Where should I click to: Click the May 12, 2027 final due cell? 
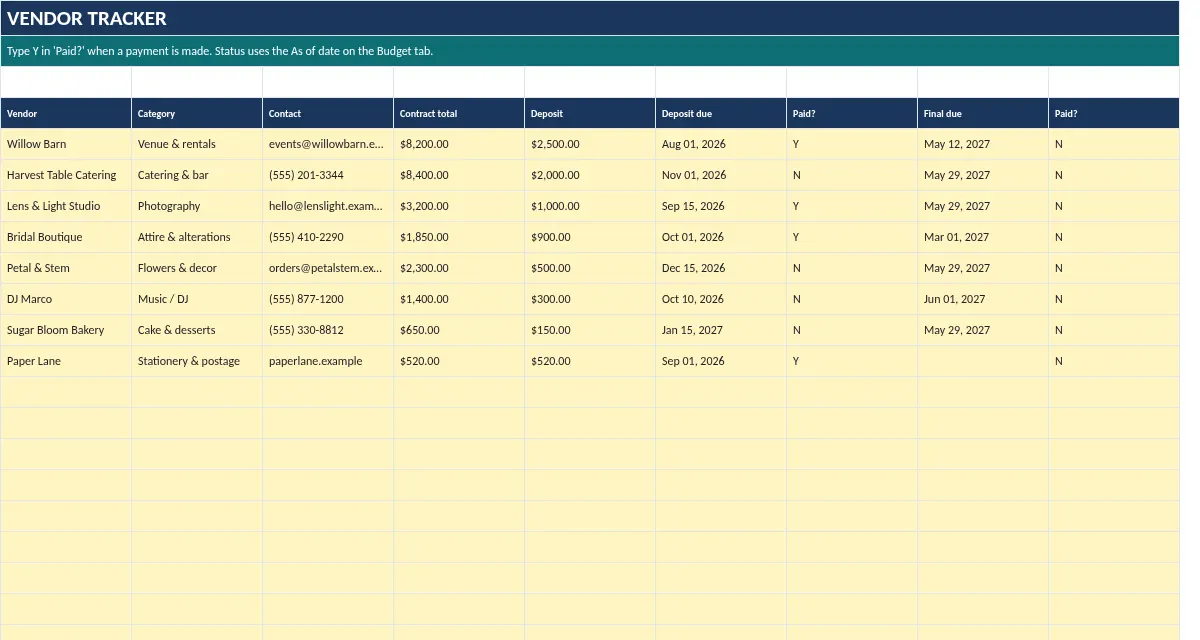tap(983, 144)
